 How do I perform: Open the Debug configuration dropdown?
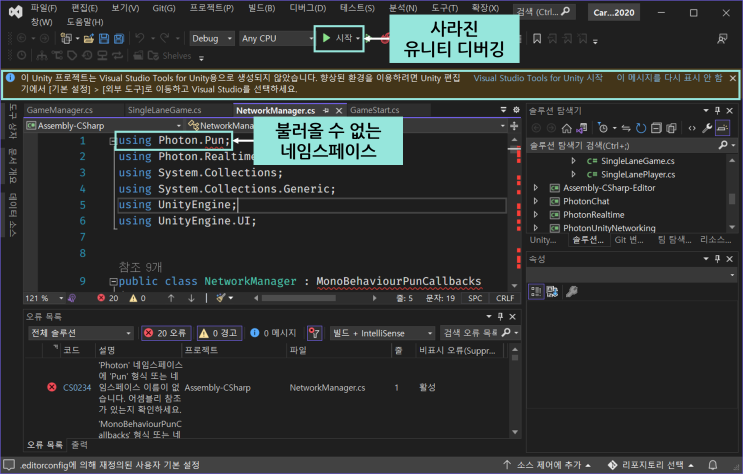[212, 38]
